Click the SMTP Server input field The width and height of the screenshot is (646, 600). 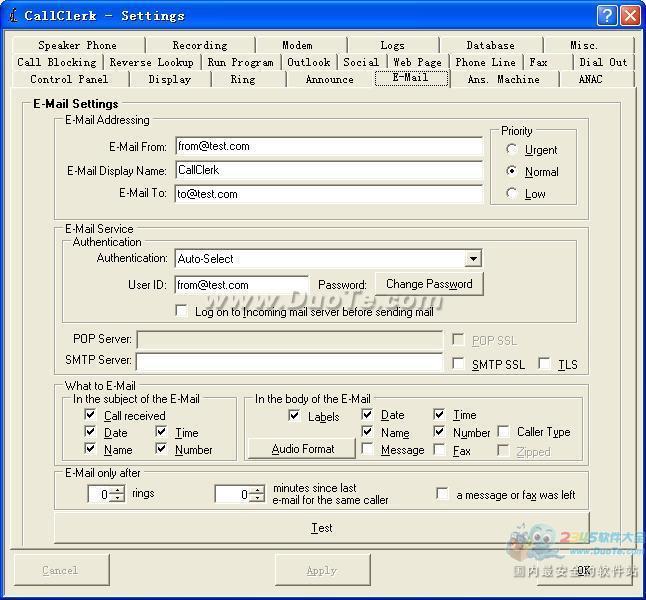click(x=288, y=361)
